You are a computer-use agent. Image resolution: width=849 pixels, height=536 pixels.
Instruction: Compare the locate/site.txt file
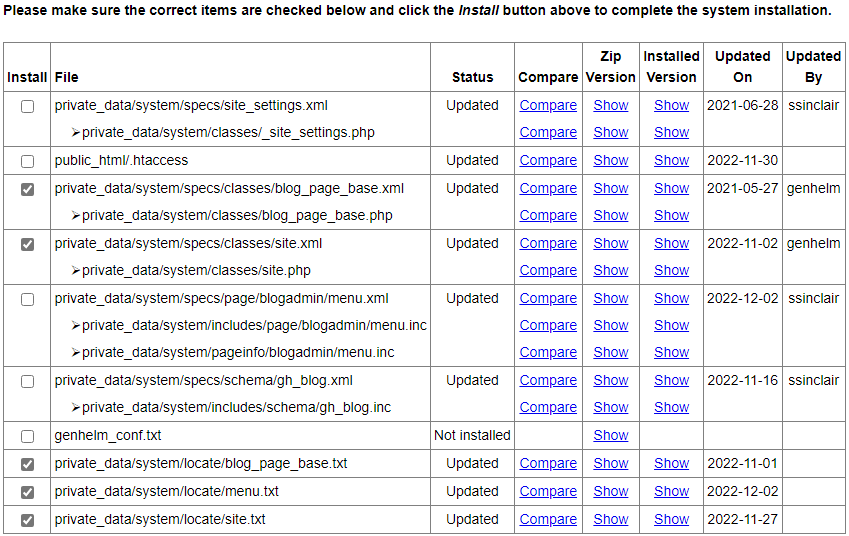pos(548,519)
